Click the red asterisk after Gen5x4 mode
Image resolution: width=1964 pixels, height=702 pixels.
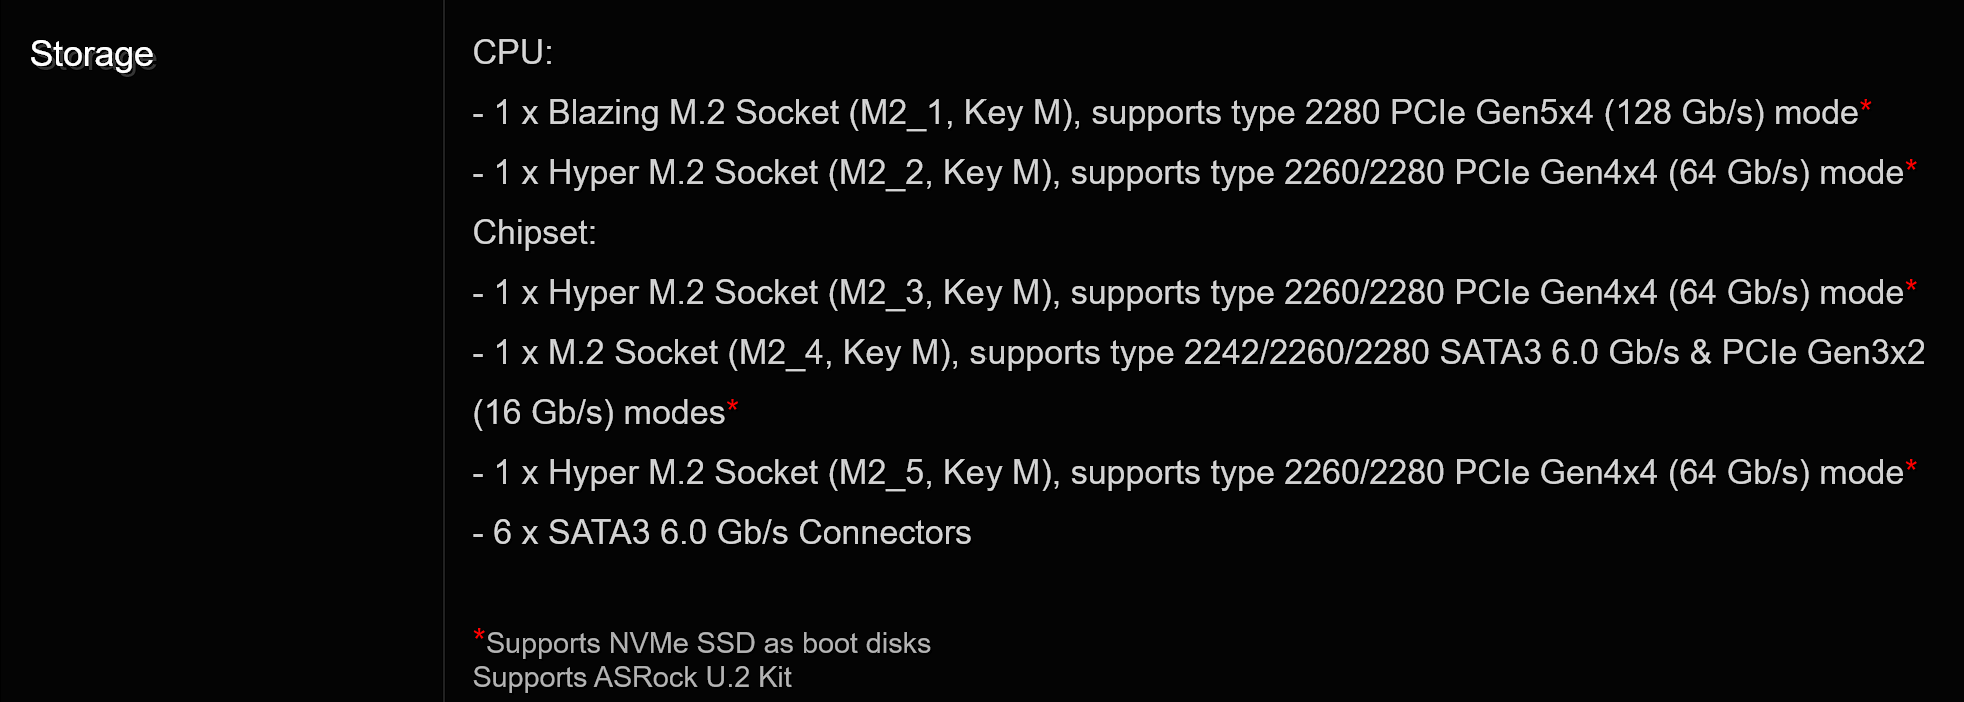point(1865,106)
